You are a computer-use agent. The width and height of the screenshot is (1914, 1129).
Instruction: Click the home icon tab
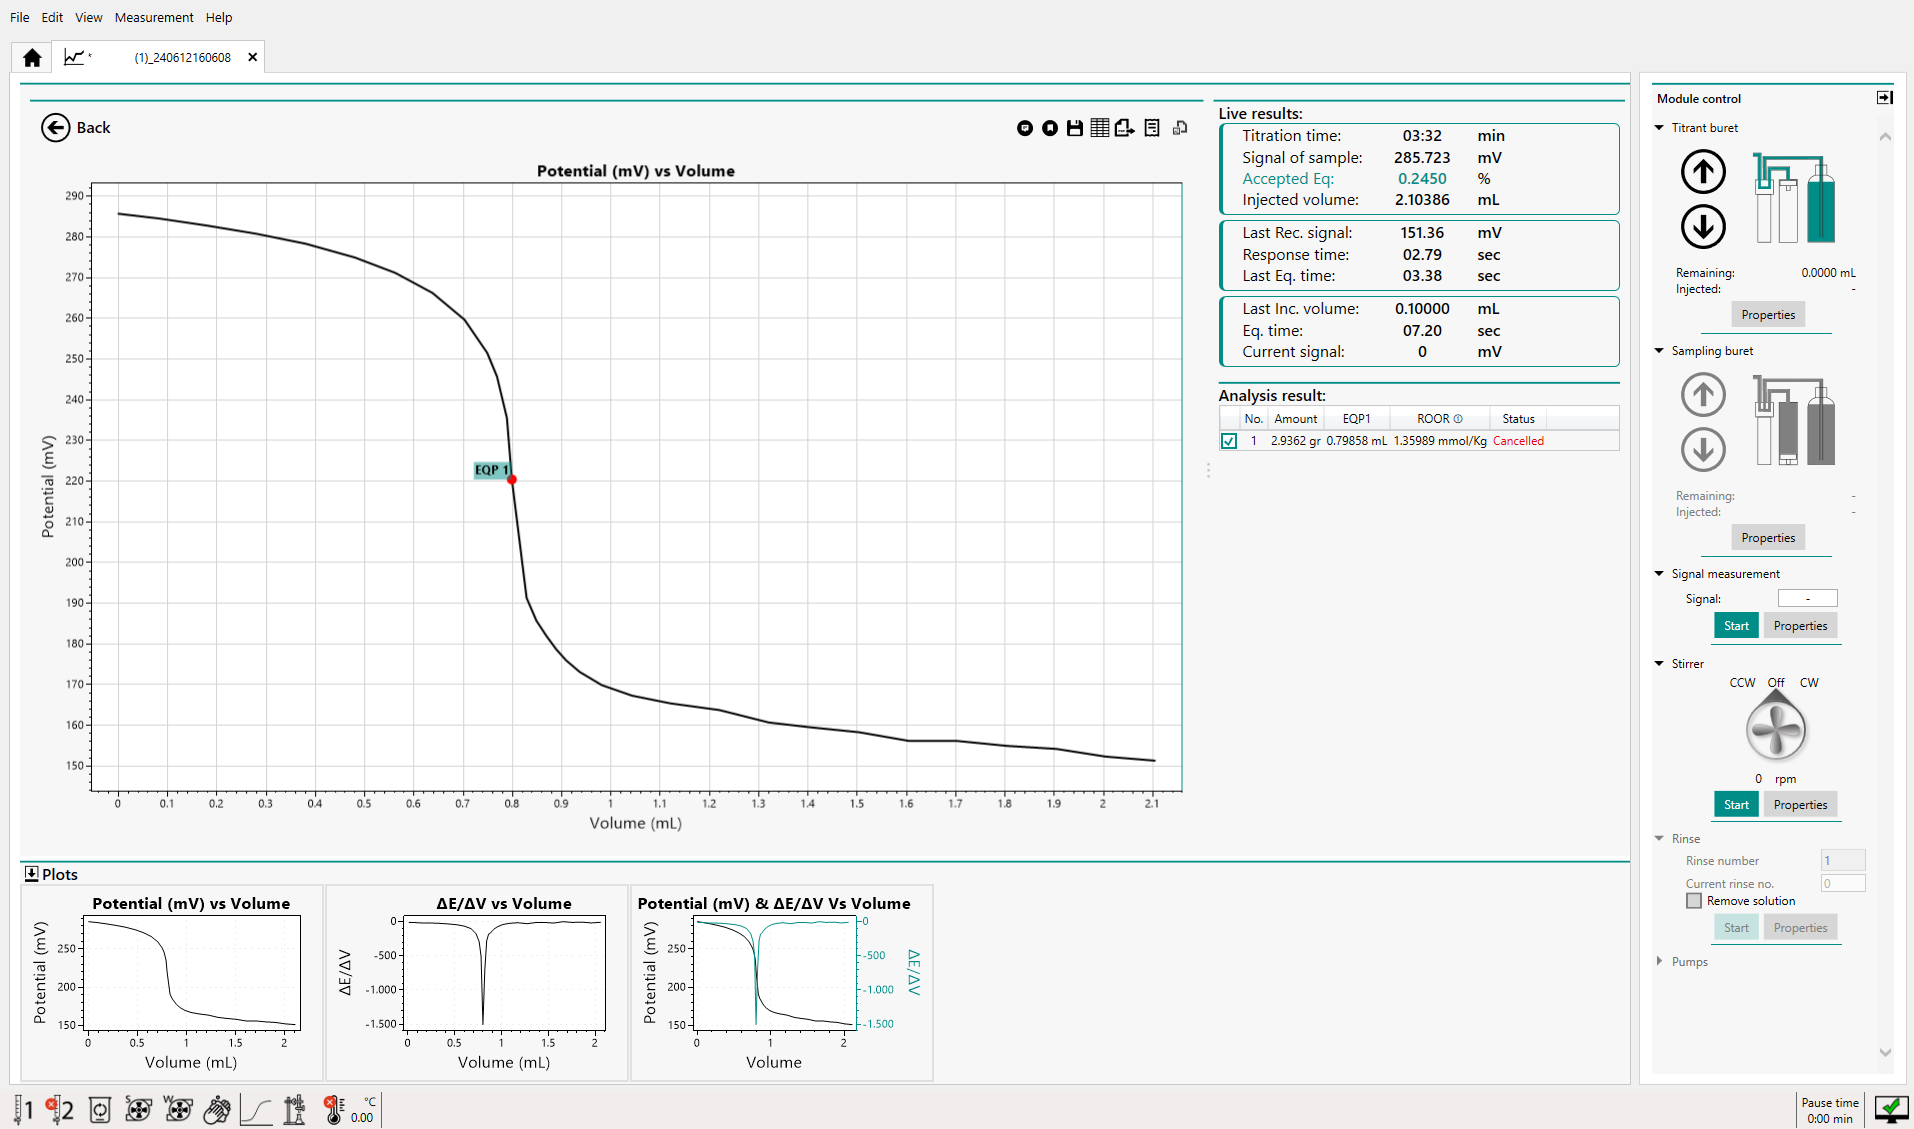tap(32, 57)
